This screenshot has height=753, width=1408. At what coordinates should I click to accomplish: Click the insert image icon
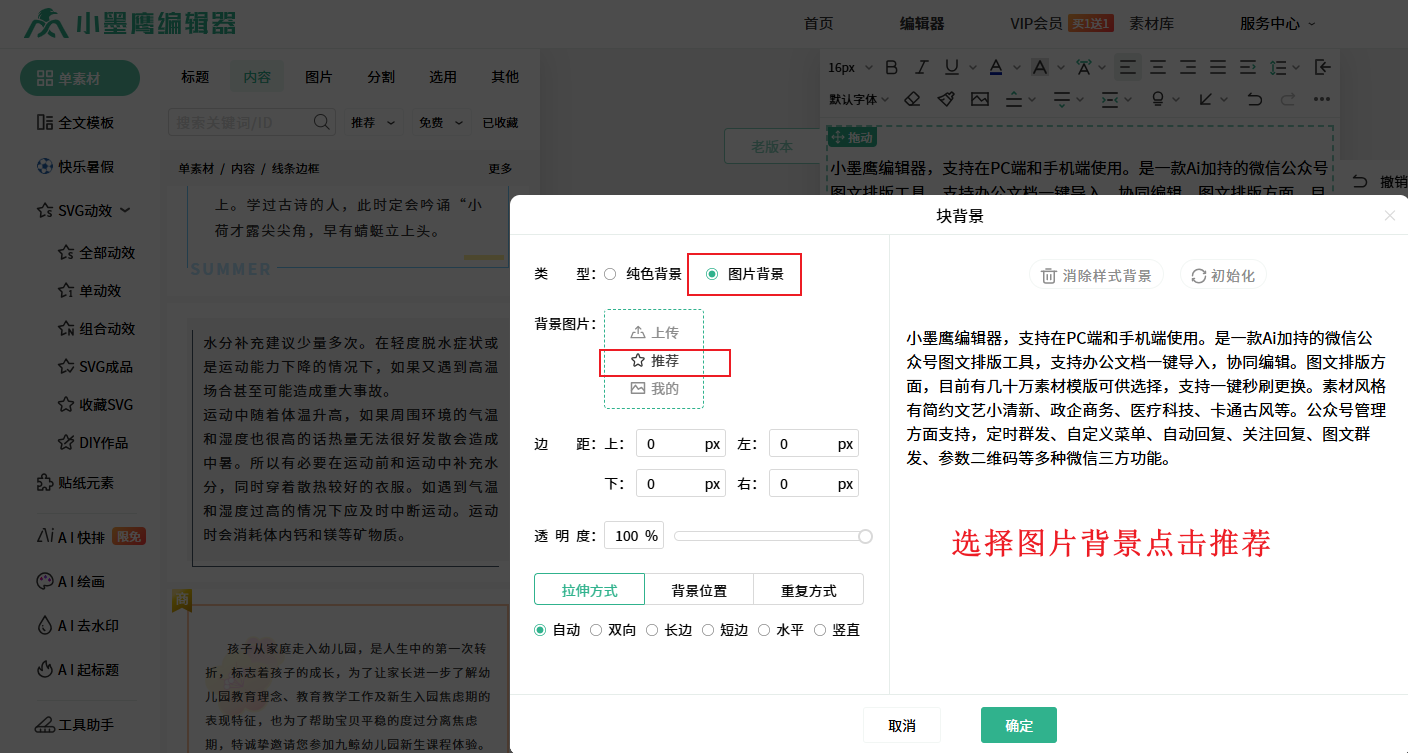(979, 99)
